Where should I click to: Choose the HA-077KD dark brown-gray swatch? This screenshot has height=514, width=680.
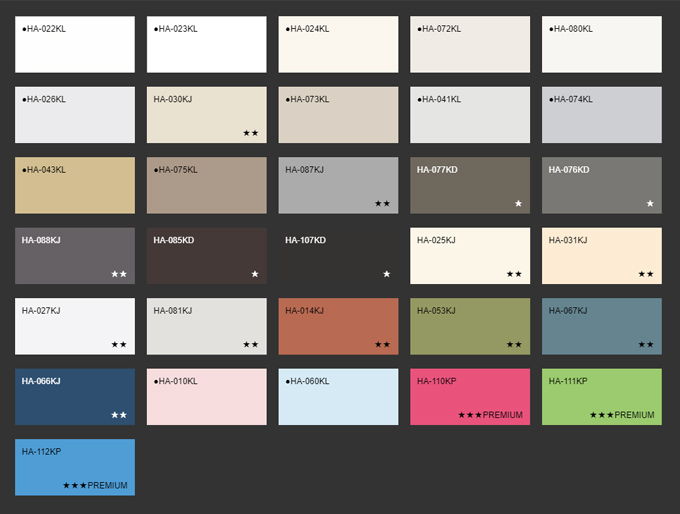[x=470, y=185]
